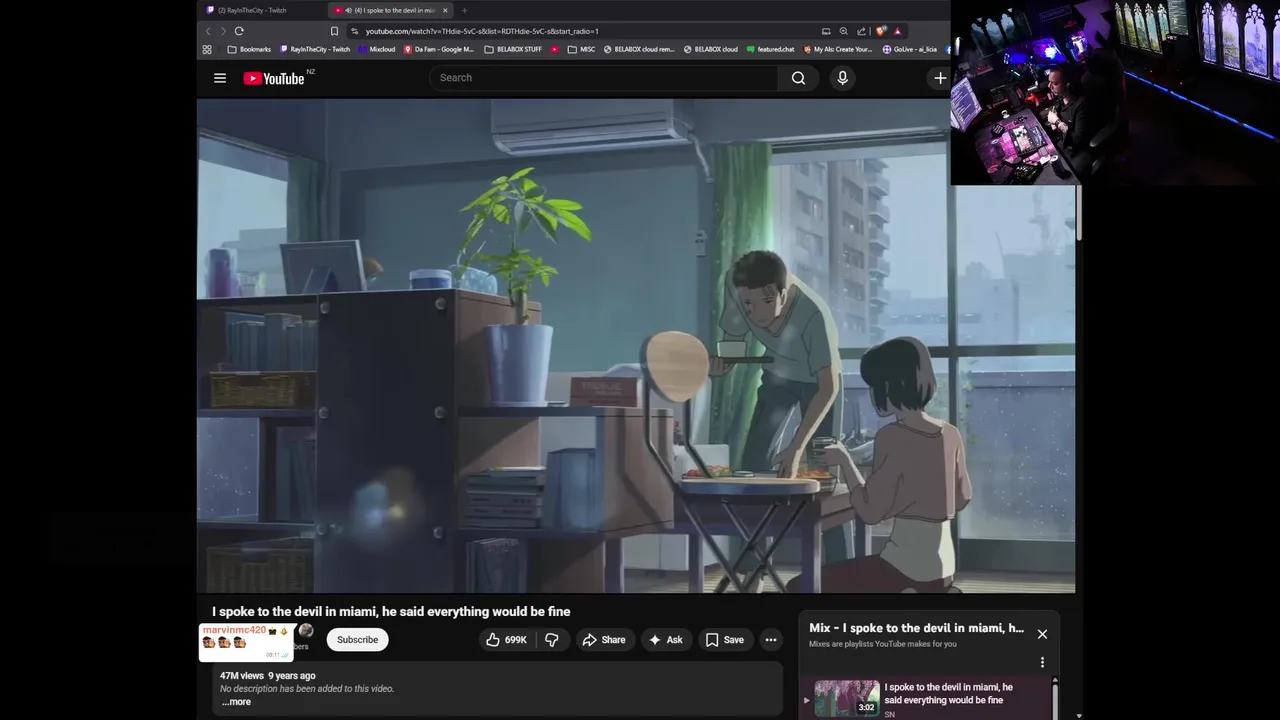Screen dimensions: 1280x720
Task: Dislike the video with thumbs down
Action: click(551, 640)
